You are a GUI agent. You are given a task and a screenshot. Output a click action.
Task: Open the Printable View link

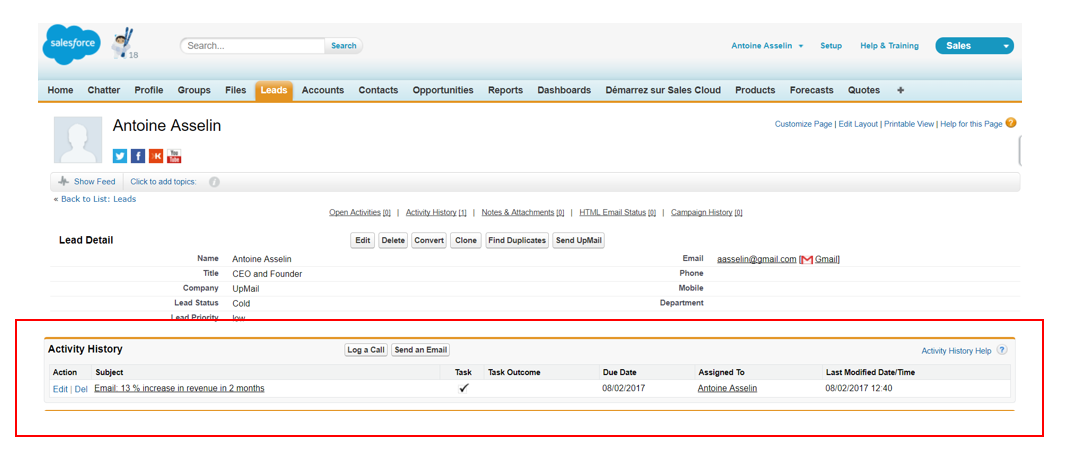coord(909,124)
